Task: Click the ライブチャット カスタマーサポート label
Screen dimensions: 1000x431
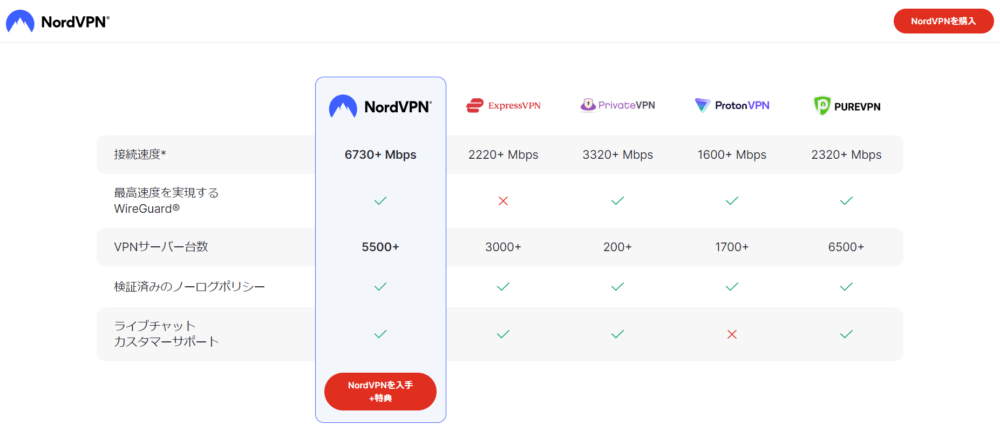Action: [166, 334]
